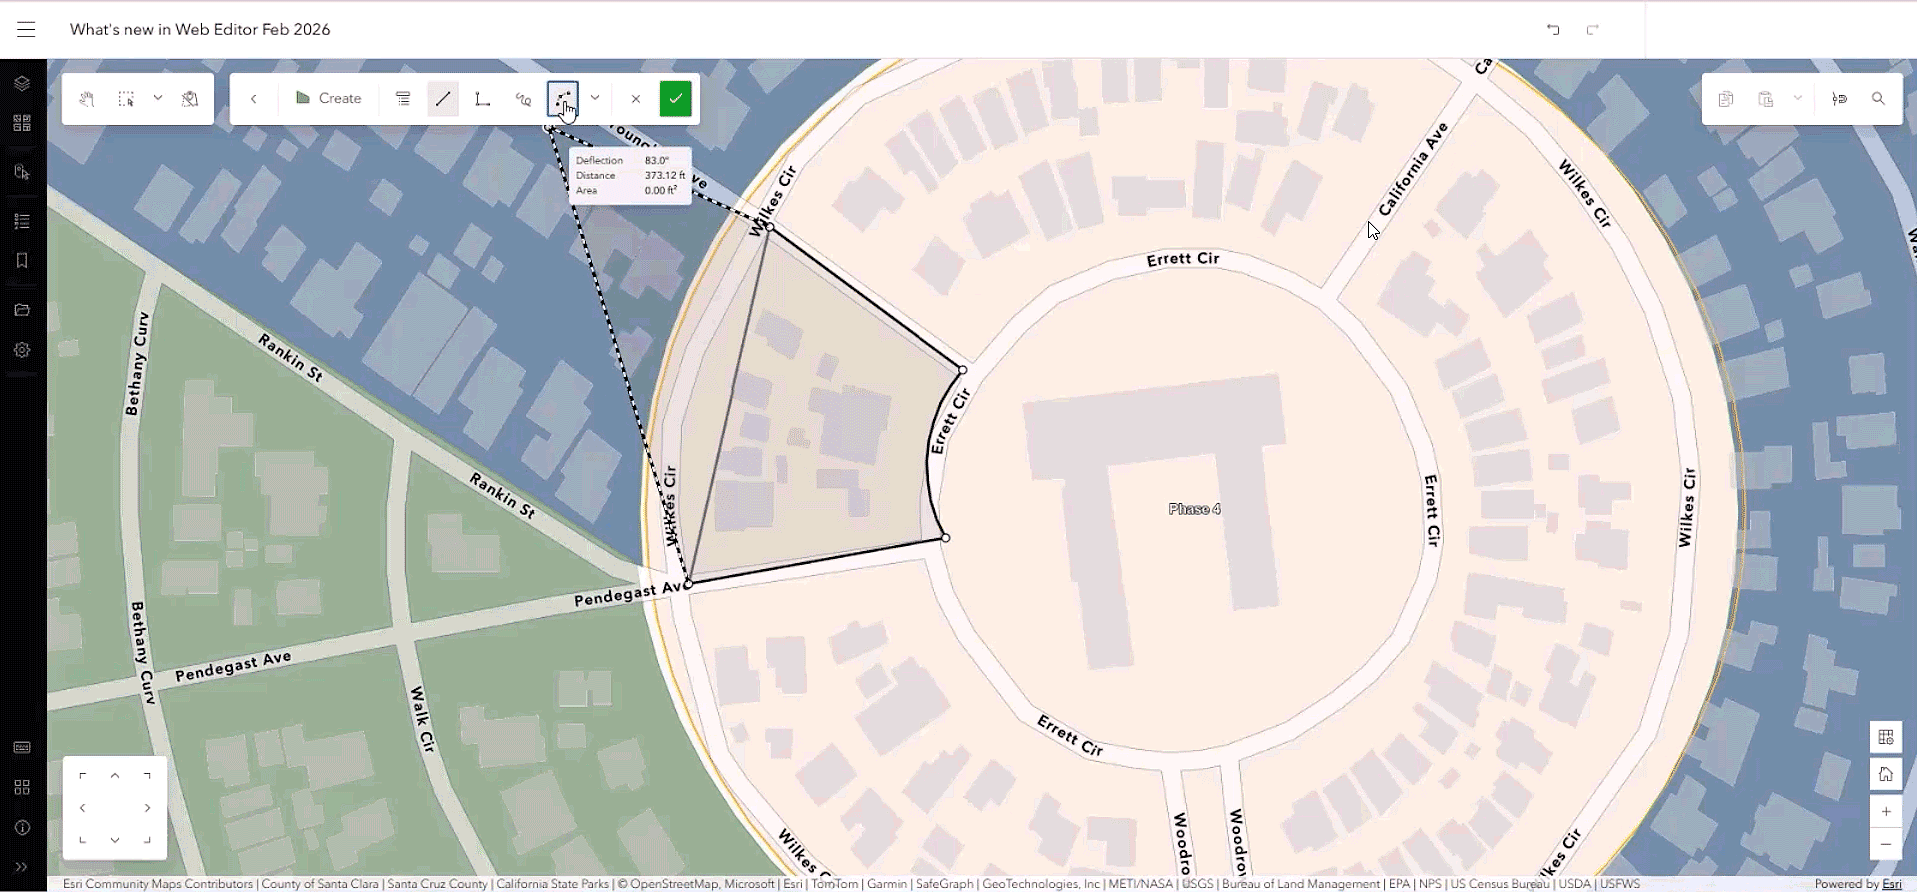
Task: Open the settings gear in the sidebar
Action: tap(22, 350)
